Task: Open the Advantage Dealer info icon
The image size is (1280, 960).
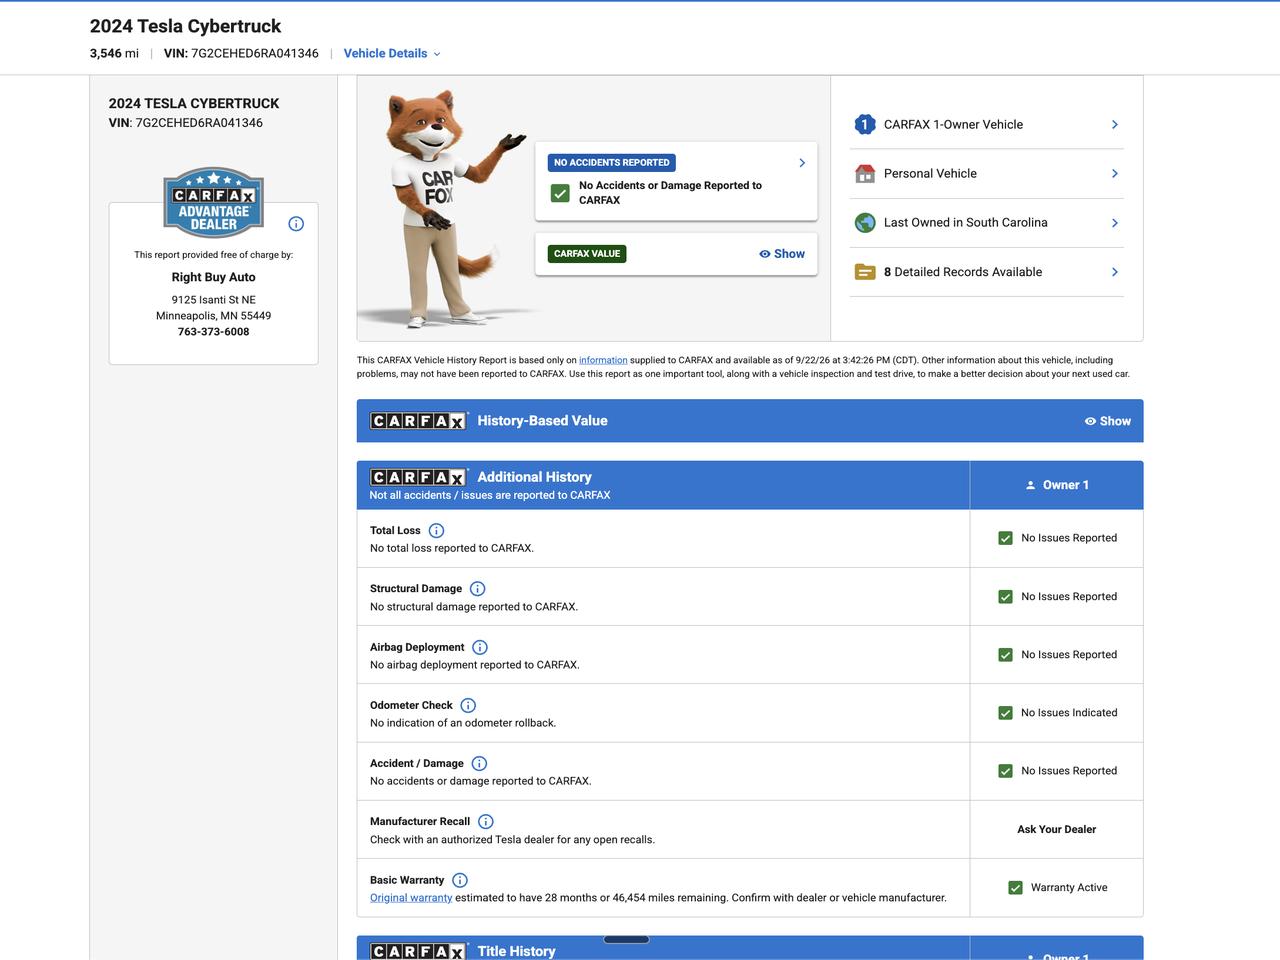Action: click(x=296, y=224)
